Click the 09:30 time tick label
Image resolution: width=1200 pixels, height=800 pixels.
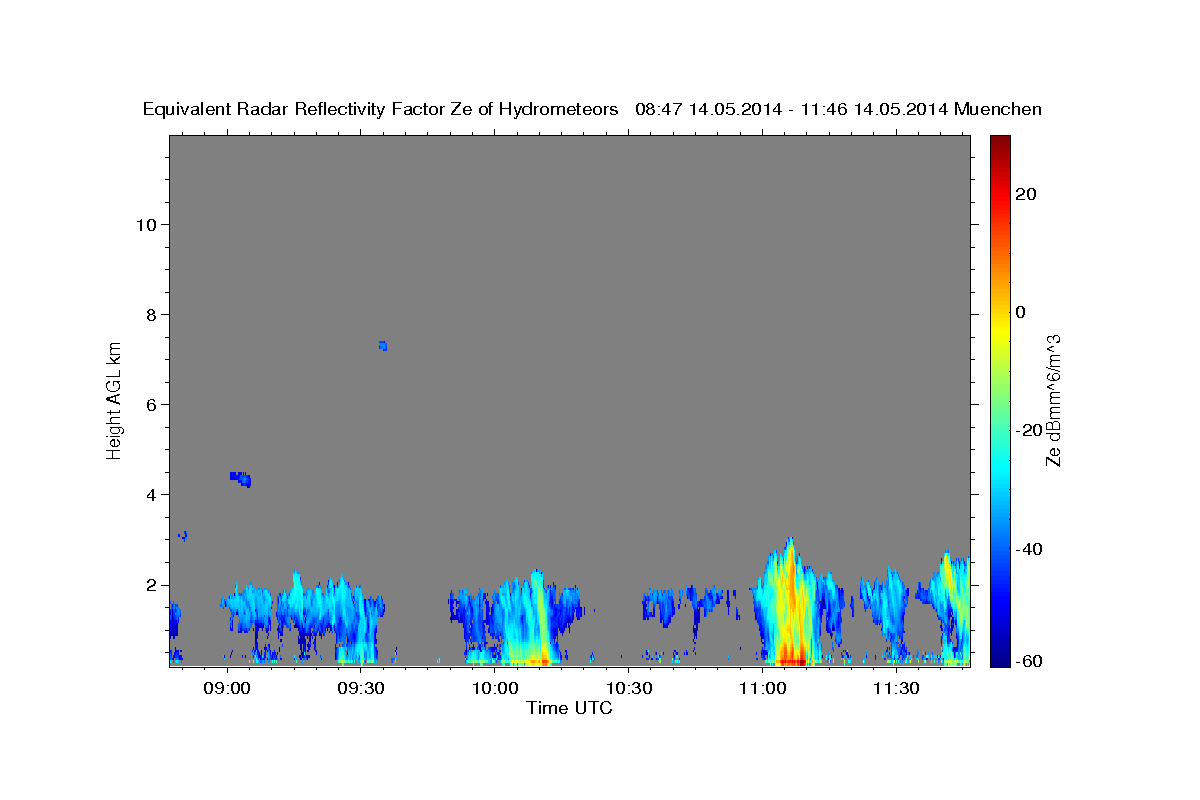pyautogui.click(x=361, y=689)
